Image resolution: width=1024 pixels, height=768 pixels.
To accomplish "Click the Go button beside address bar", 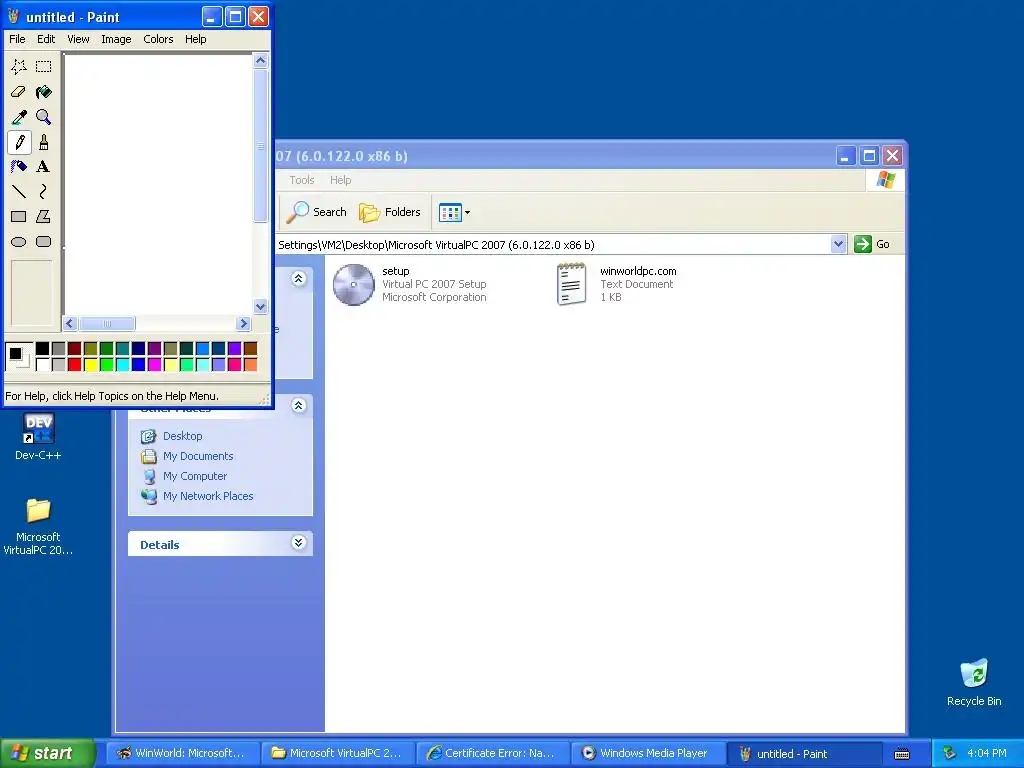I will pyautogui.click(x=872, y=244).
